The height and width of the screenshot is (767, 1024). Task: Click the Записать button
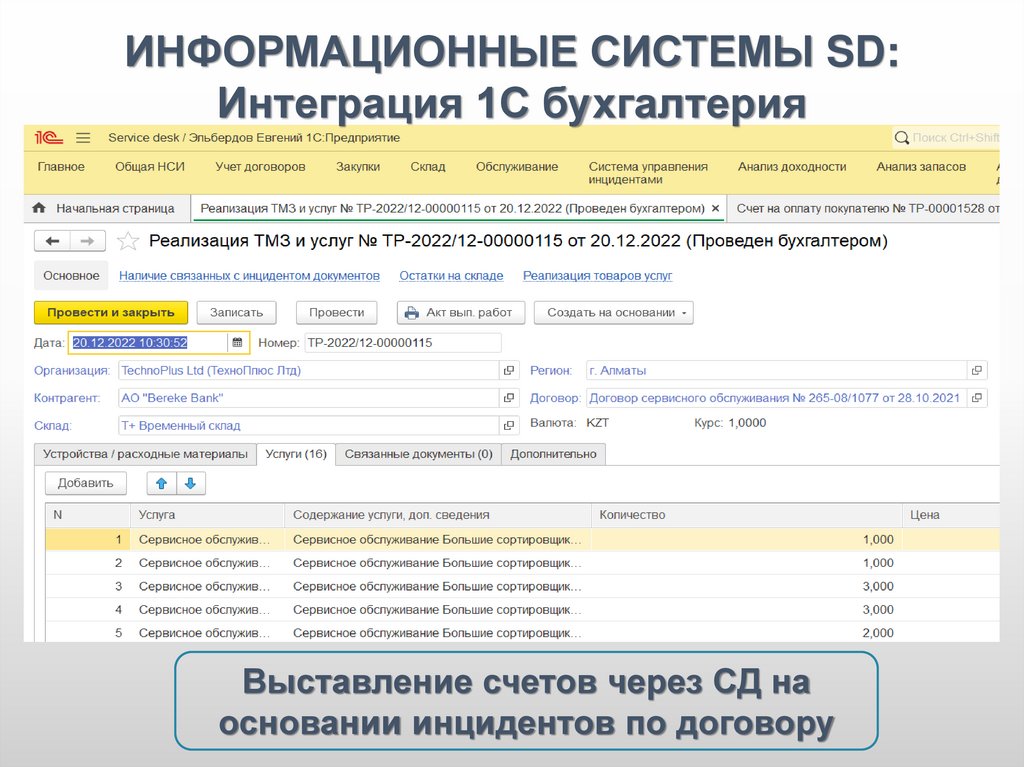(236, 313)
